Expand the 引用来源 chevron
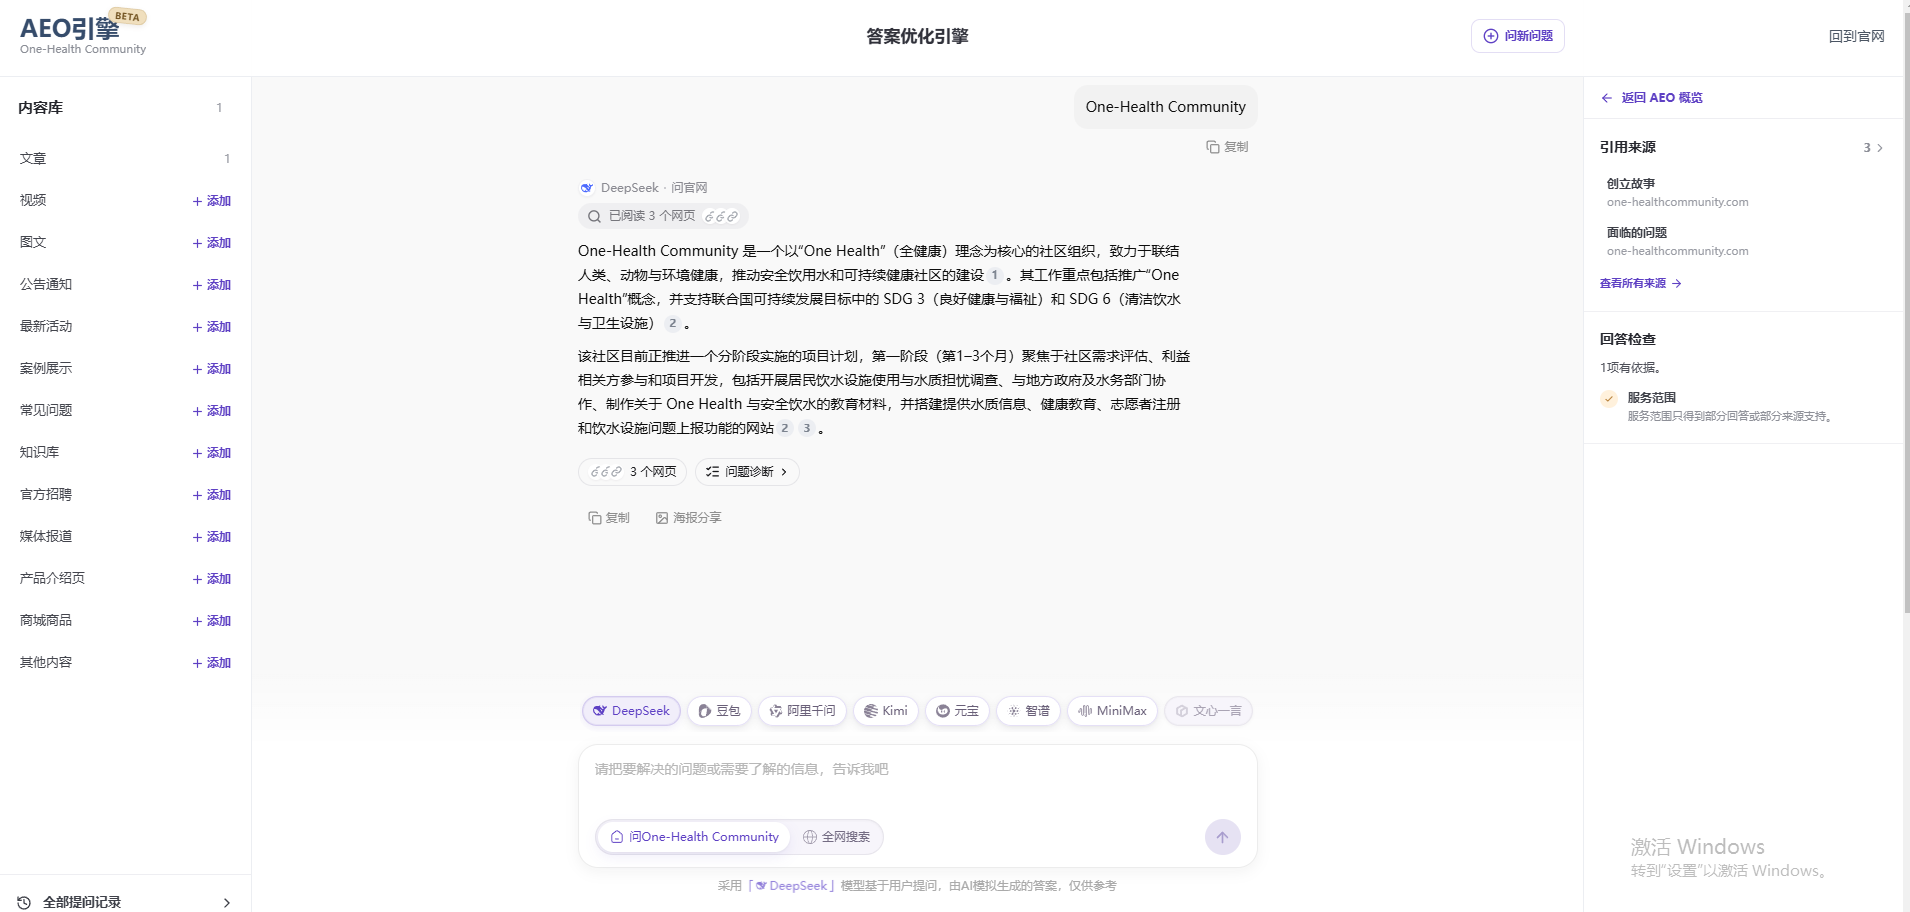This screenshot has height=912, width=1910. [x=1880, y=148]
